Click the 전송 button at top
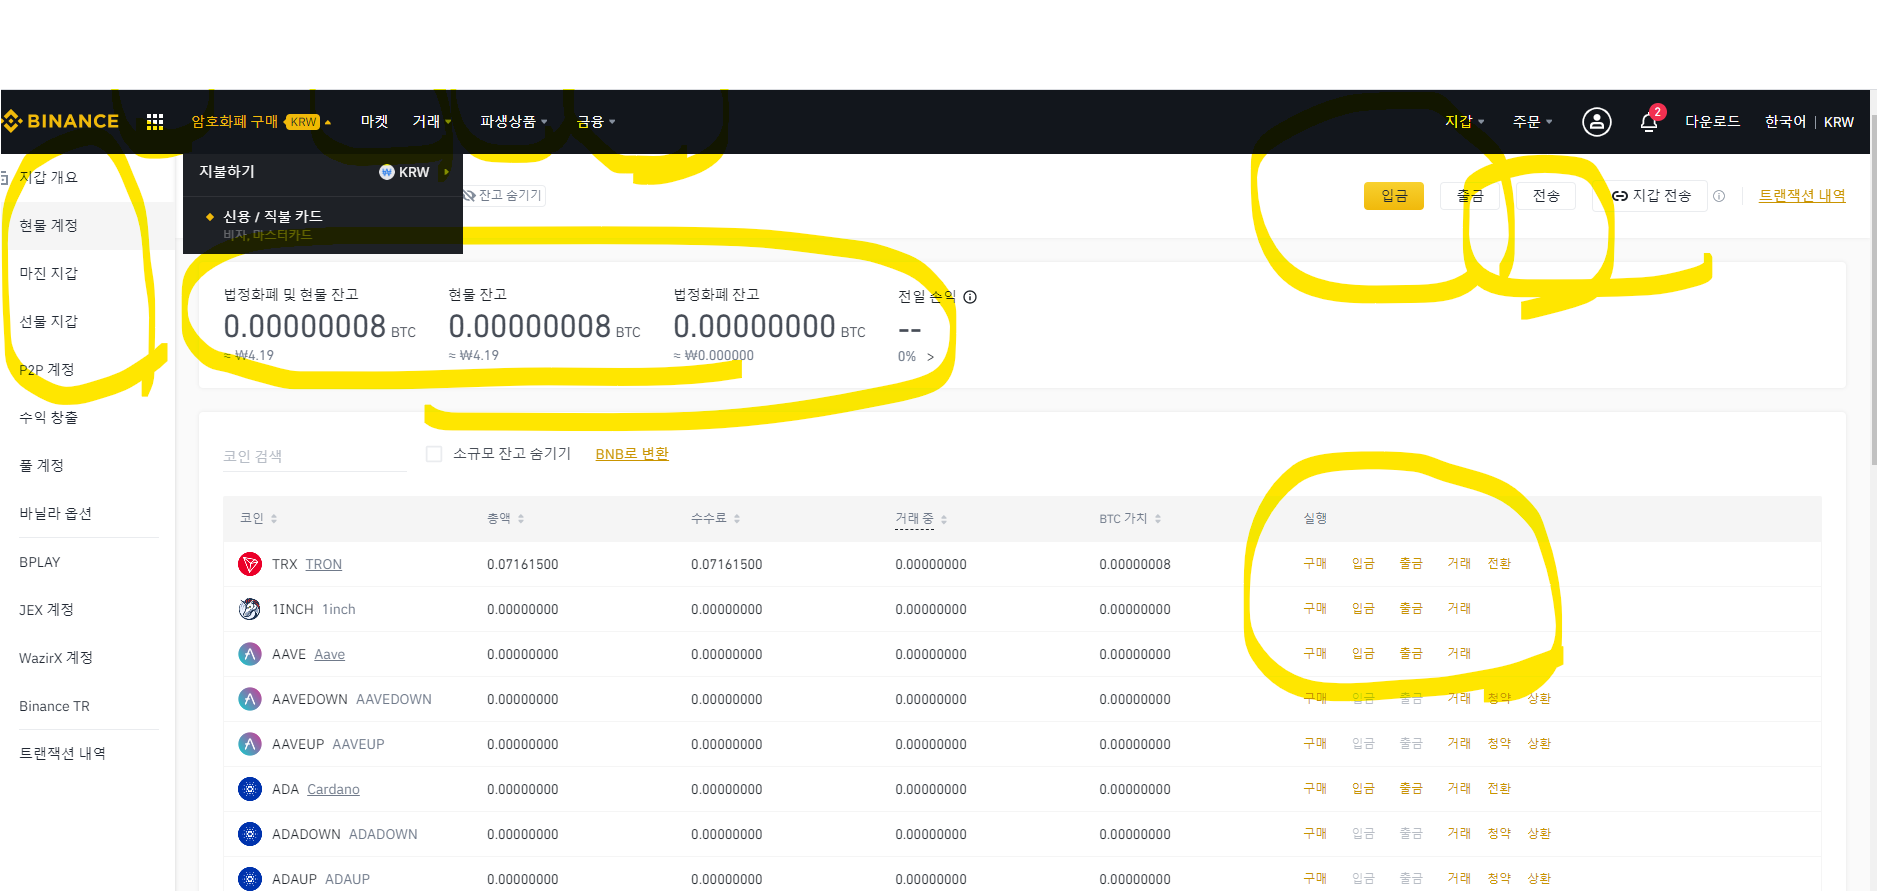The width and height of the screenshot is (1877, 891). click(x=1546, y=196)
